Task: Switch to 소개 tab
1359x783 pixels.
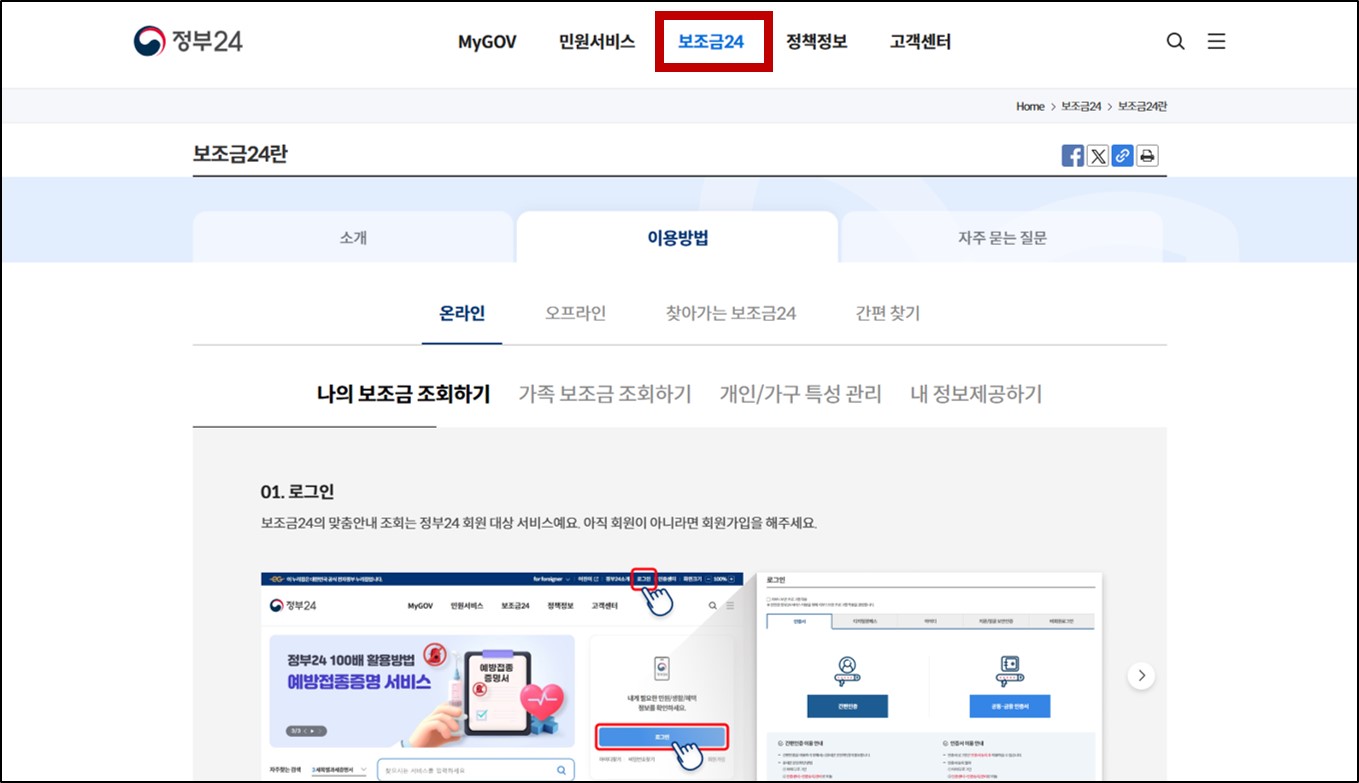Action: [353, 237]
